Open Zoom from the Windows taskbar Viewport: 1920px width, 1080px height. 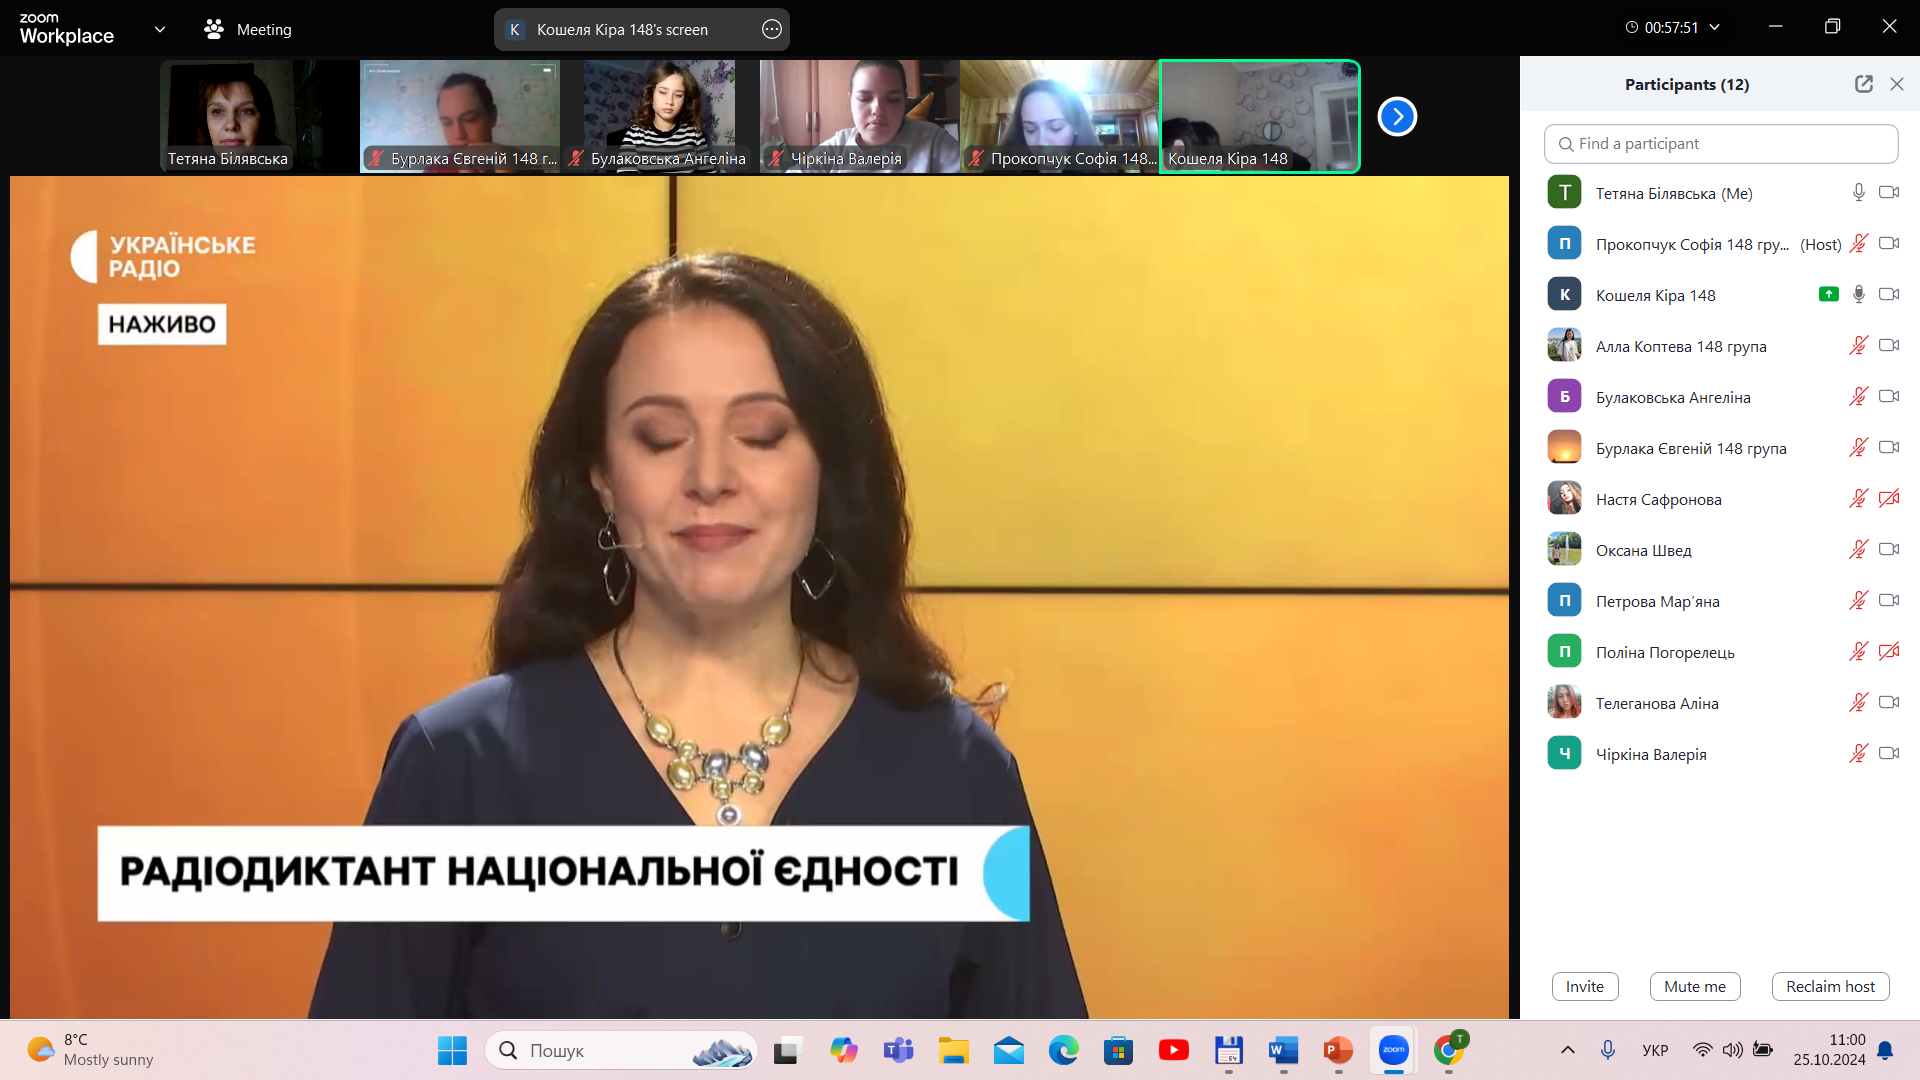(1393, 1050)
